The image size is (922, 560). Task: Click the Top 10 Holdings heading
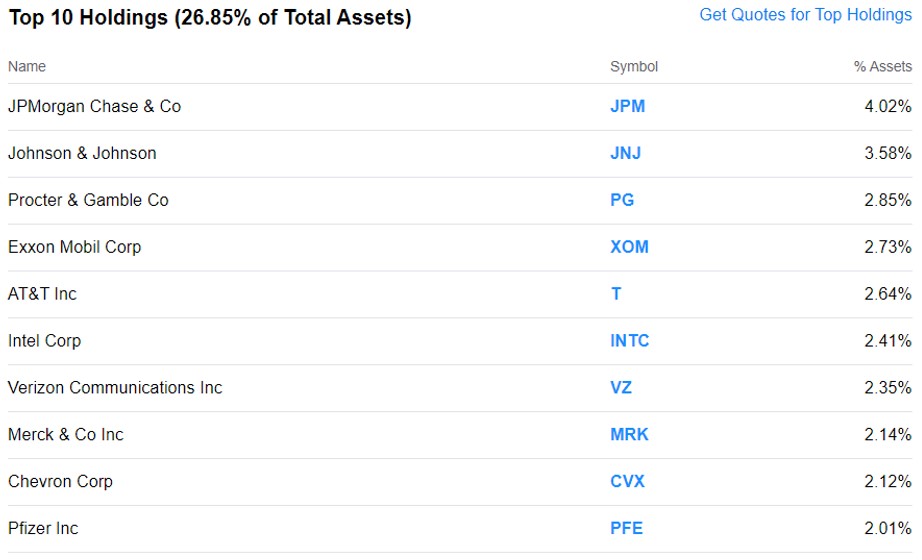[210, 18]
